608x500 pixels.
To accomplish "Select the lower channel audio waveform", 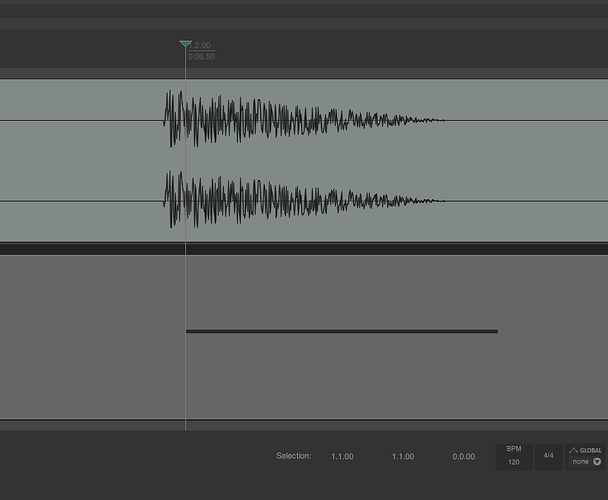I will click(x=304, y=199).
